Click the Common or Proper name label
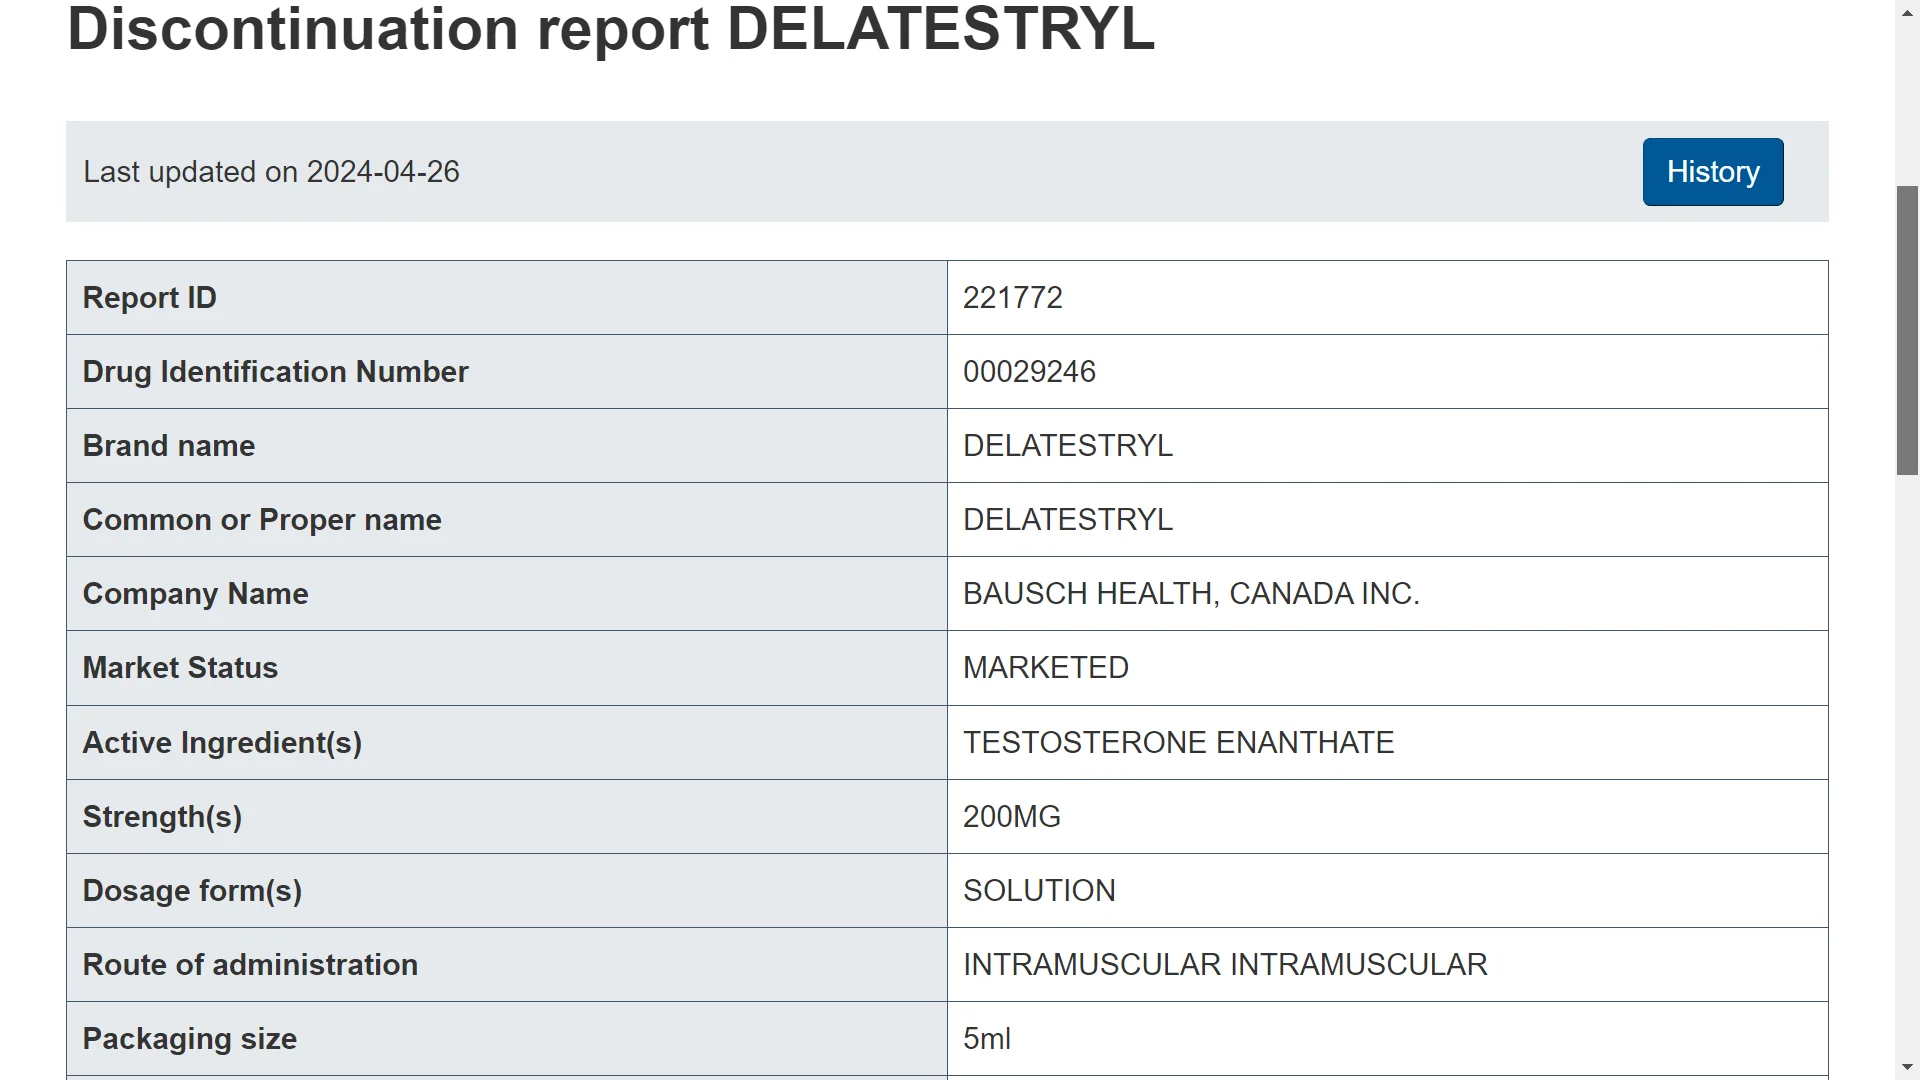This screenshot has height=1080, width=1920. pos(262,520)
